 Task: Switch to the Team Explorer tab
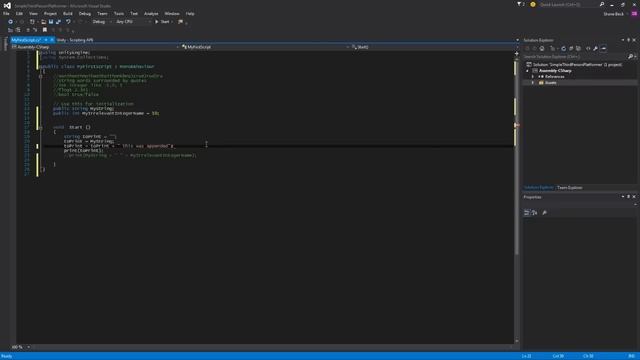coord(570,188)
